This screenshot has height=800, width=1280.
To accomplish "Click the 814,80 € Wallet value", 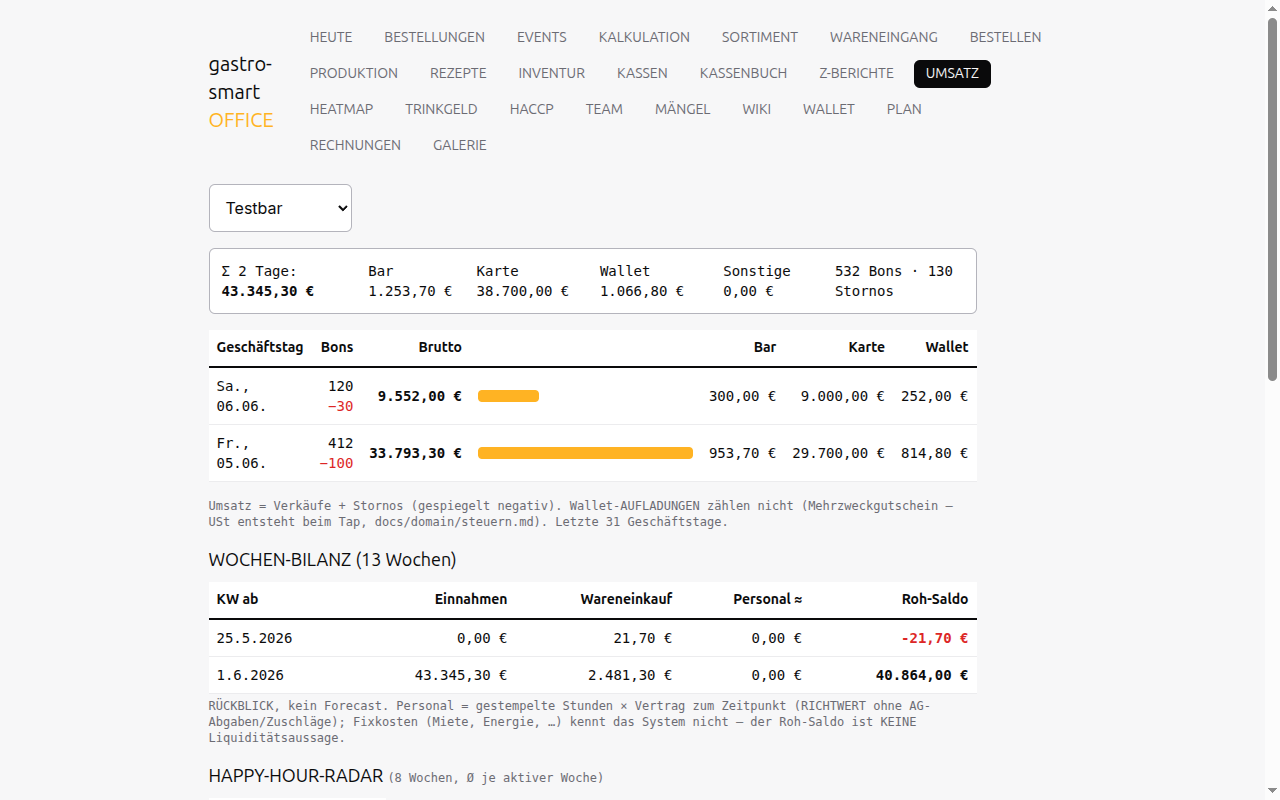I will pyautogui.click(x=935, y=453).
